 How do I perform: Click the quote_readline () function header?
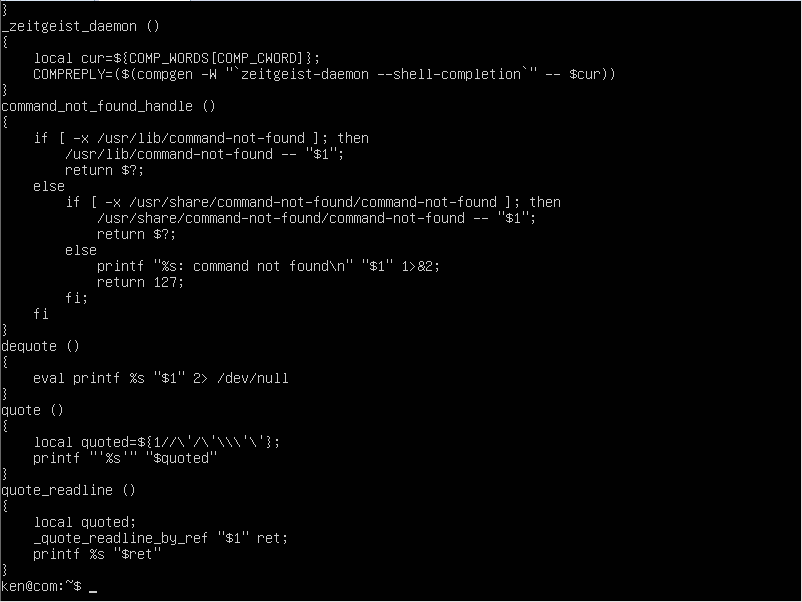pyautogui.click(x=69, y=490)
